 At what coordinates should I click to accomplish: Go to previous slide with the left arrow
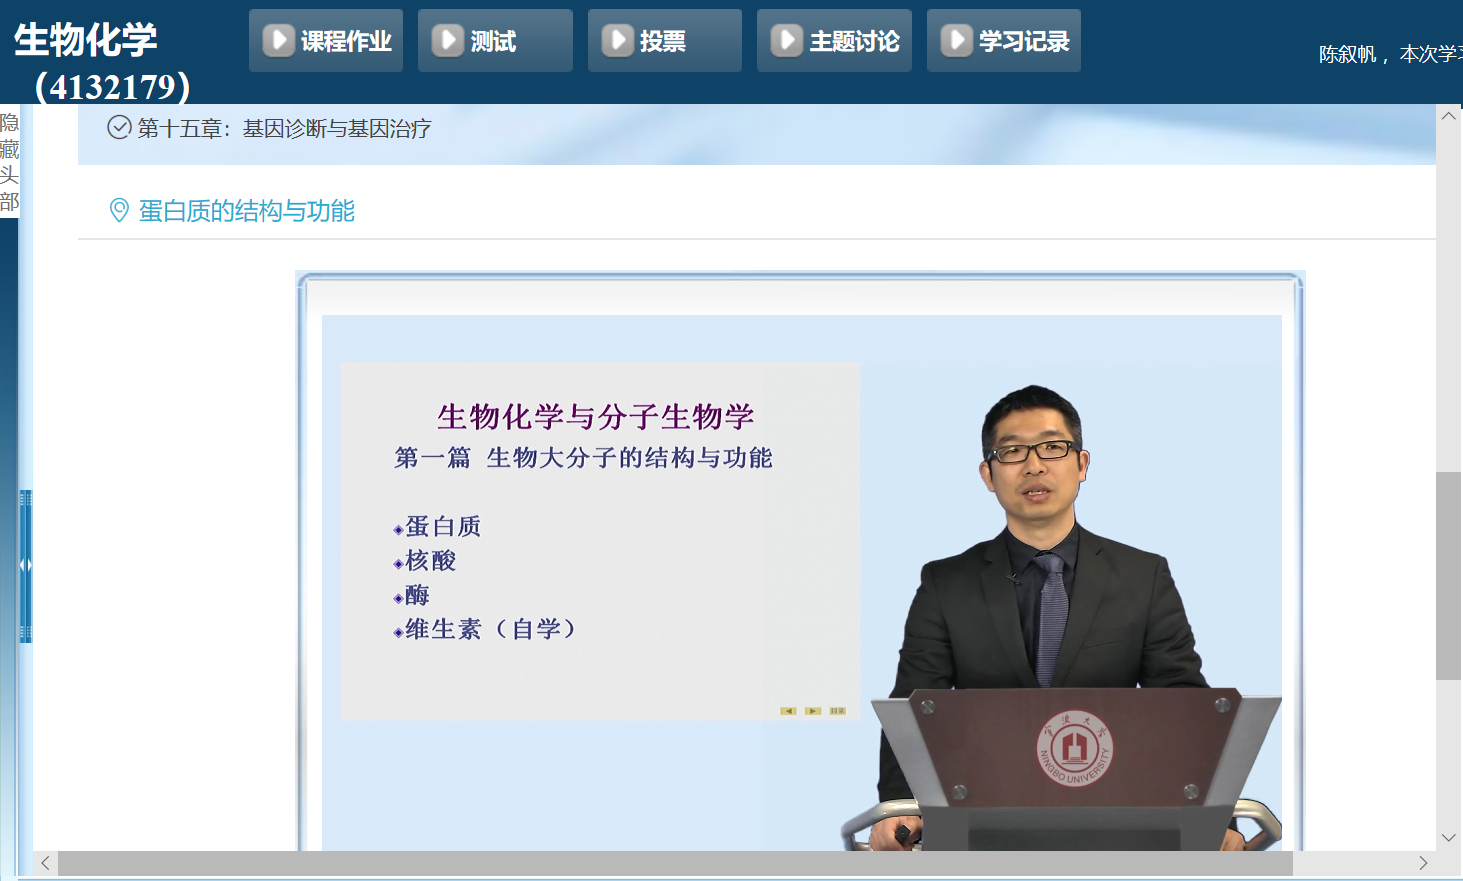[788, 711]
